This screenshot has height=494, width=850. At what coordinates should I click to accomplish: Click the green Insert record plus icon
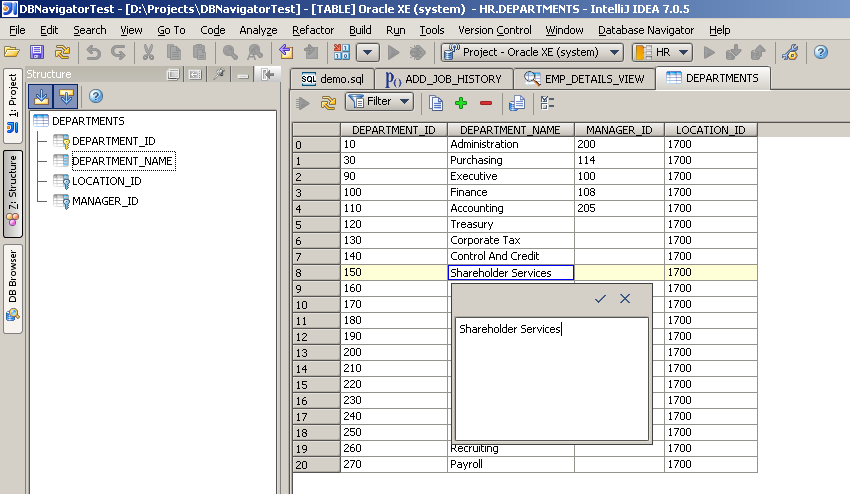[x=461, y=103]
